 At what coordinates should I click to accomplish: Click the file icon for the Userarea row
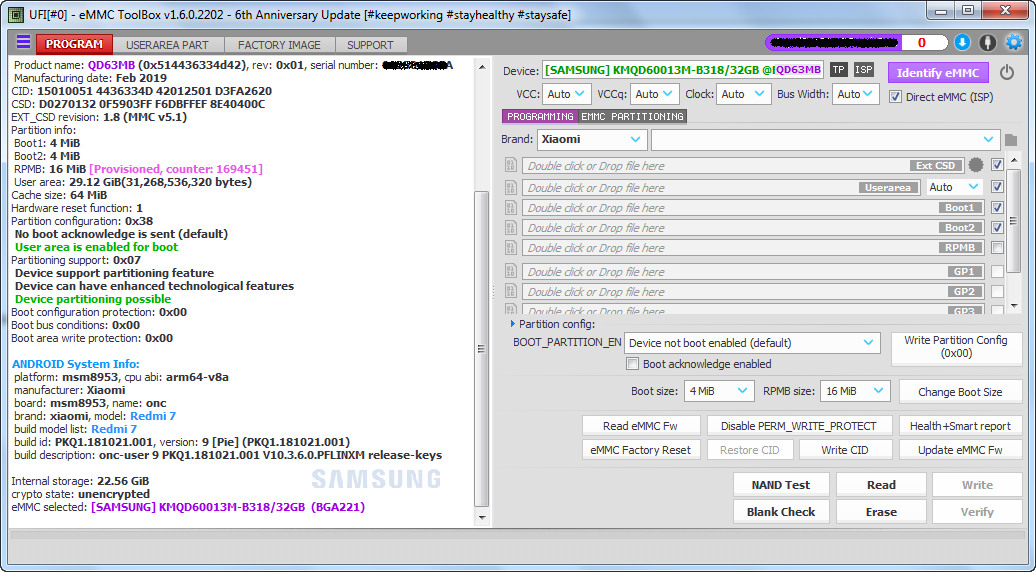pyautogui.click(x=510, y=188)
